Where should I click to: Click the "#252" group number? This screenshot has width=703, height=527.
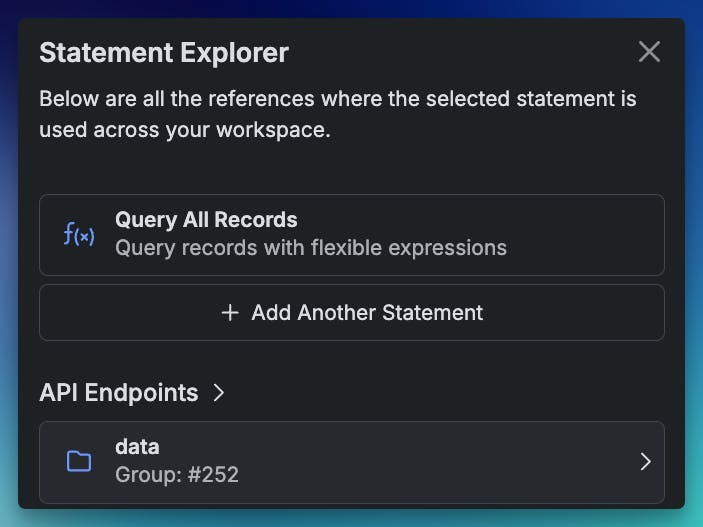pos(212,474)
